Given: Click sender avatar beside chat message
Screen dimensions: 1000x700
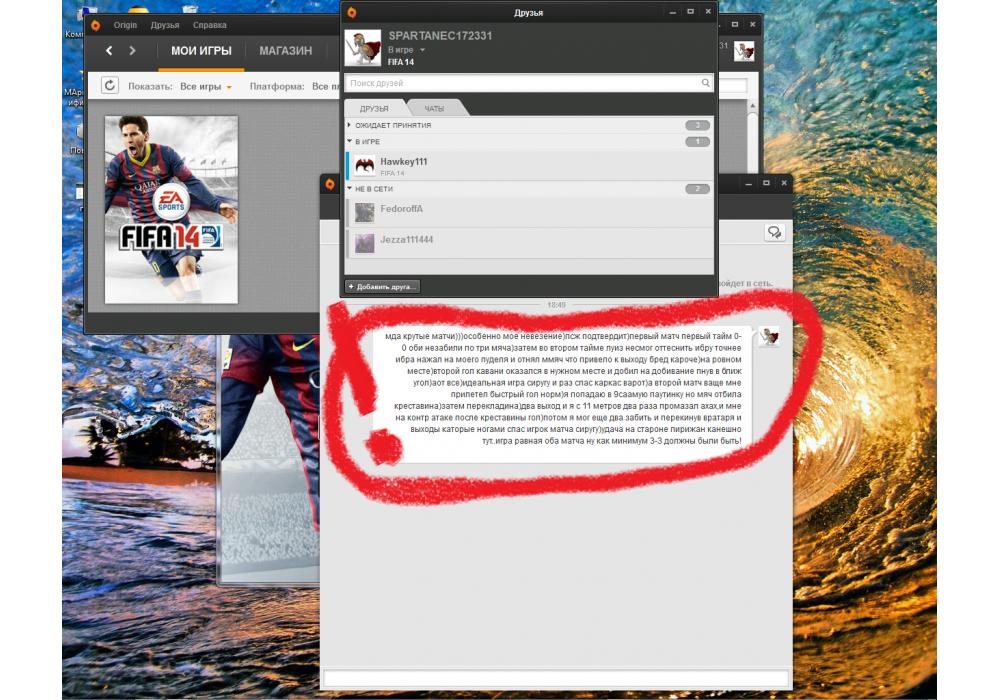Looking at the screenshot, I should tap(768, 337).
